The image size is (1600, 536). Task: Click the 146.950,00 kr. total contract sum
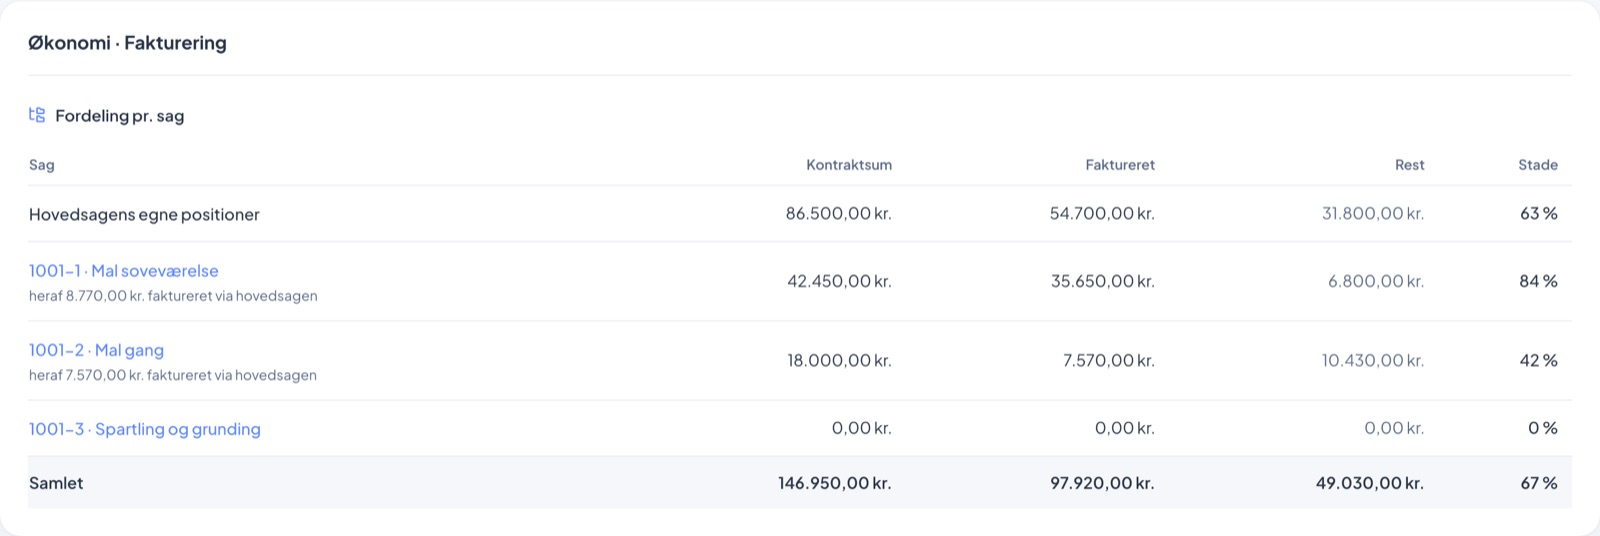pos(835,483)
